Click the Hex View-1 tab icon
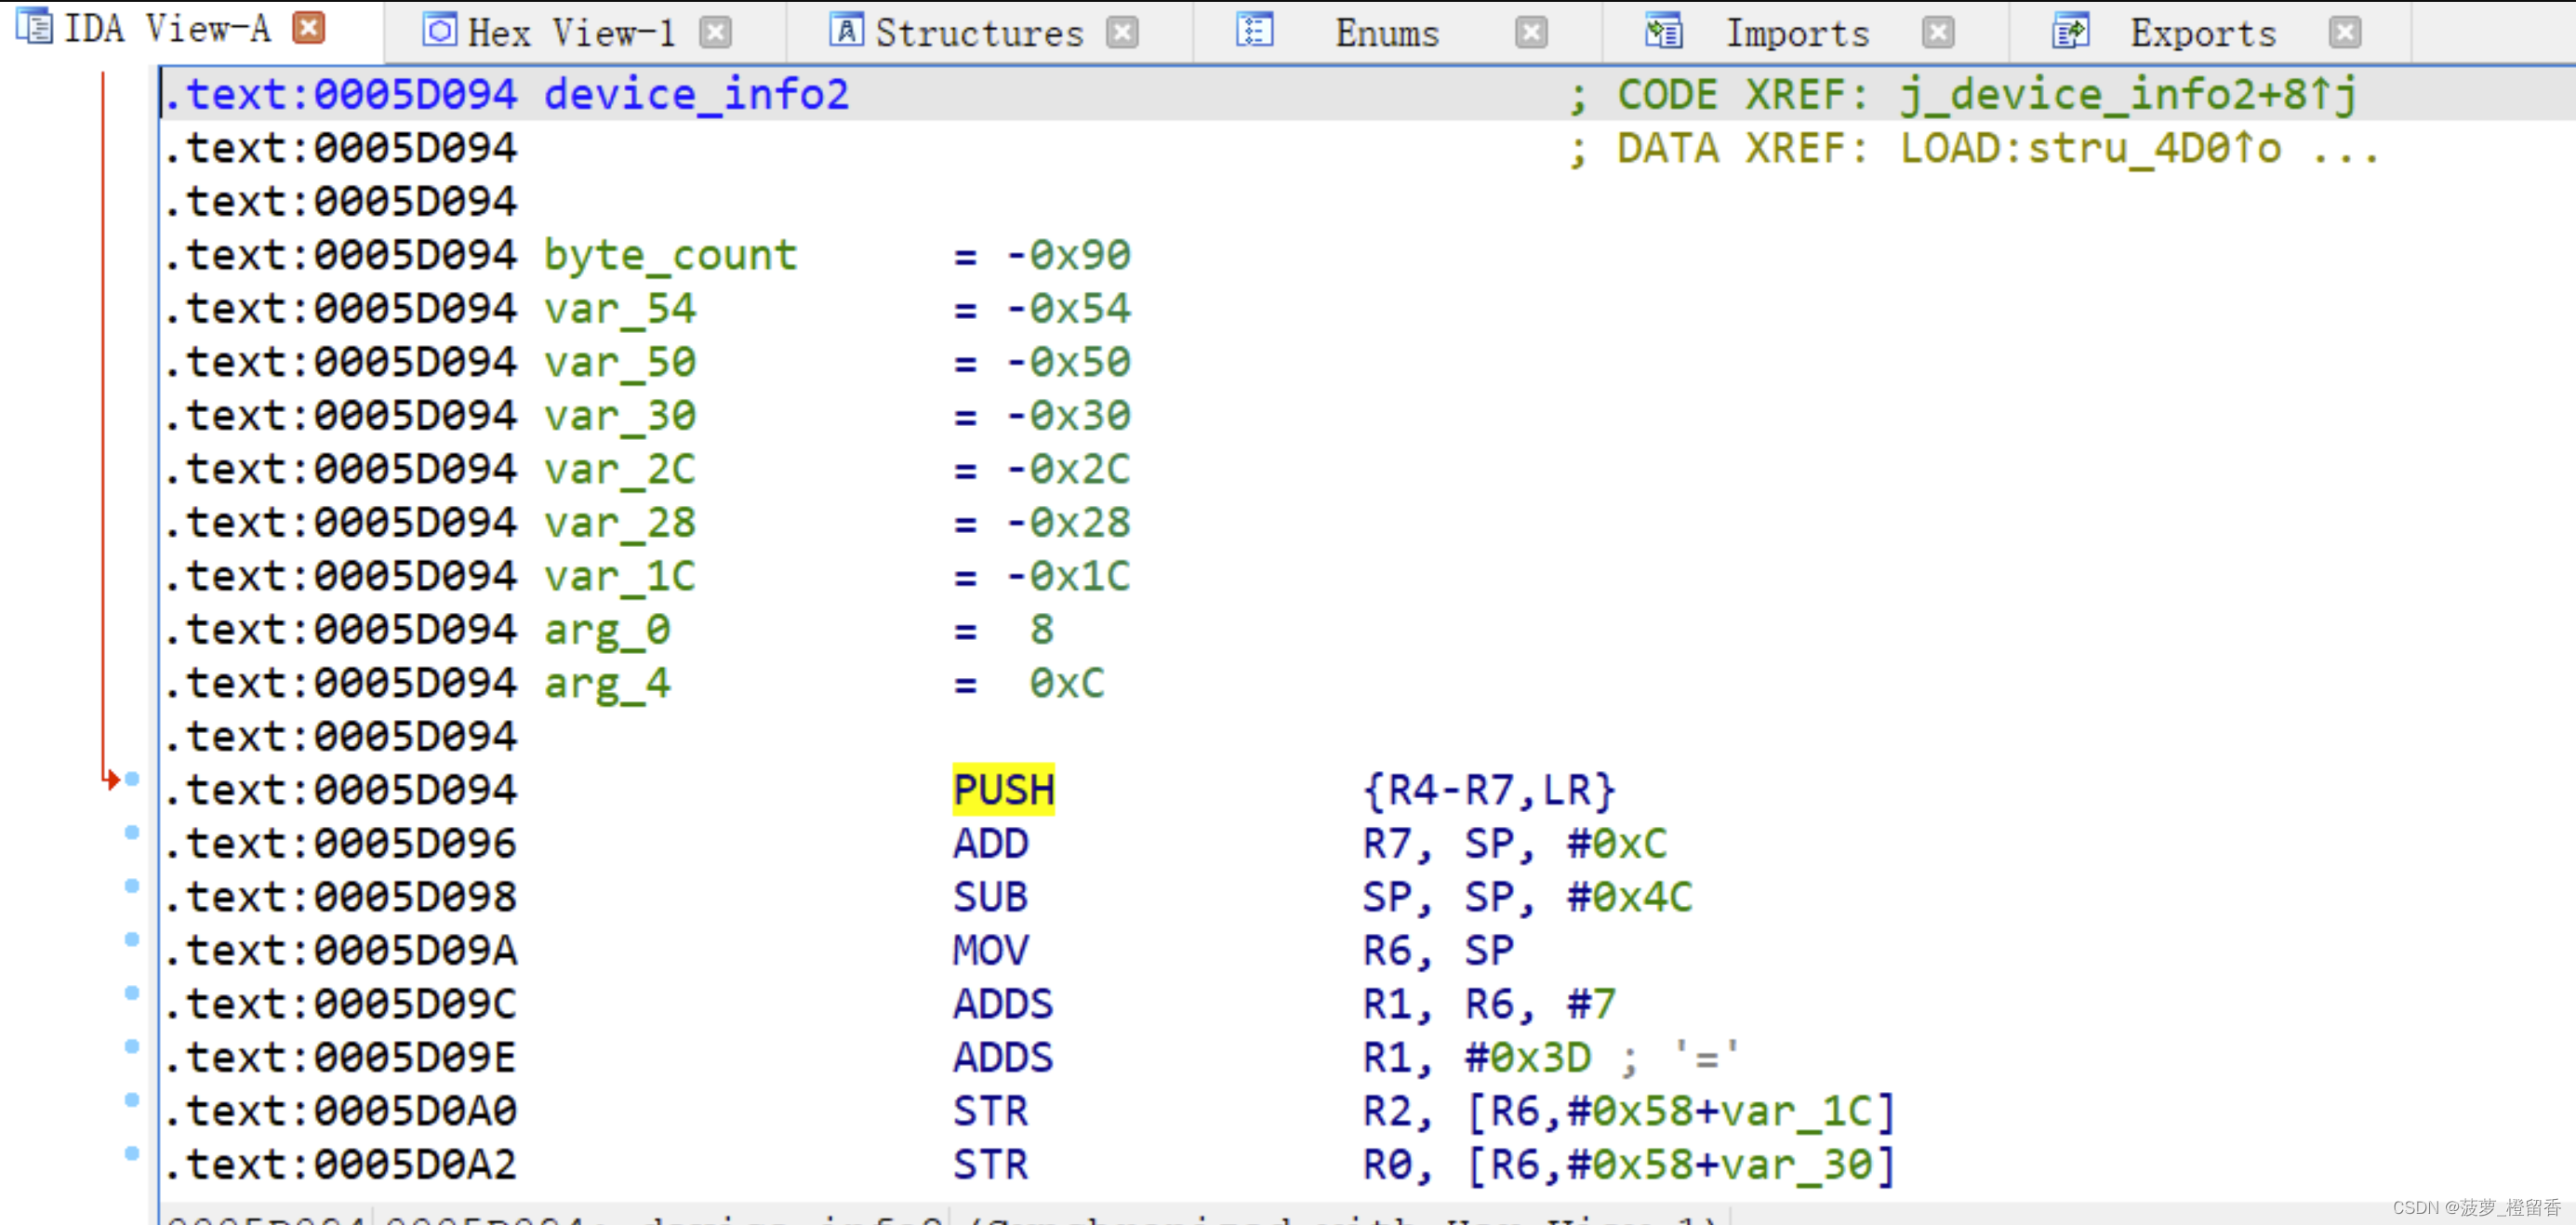This screenshot has width=2576, height=1225. (x=439, y=31)
